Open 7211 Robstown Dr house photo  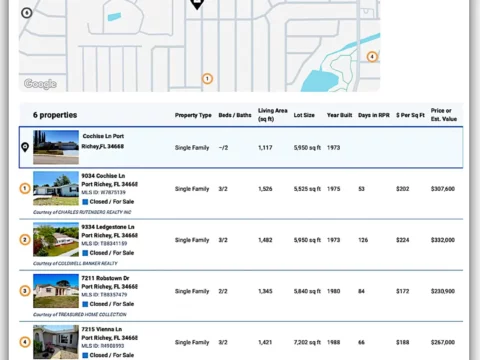pos(56,291)
